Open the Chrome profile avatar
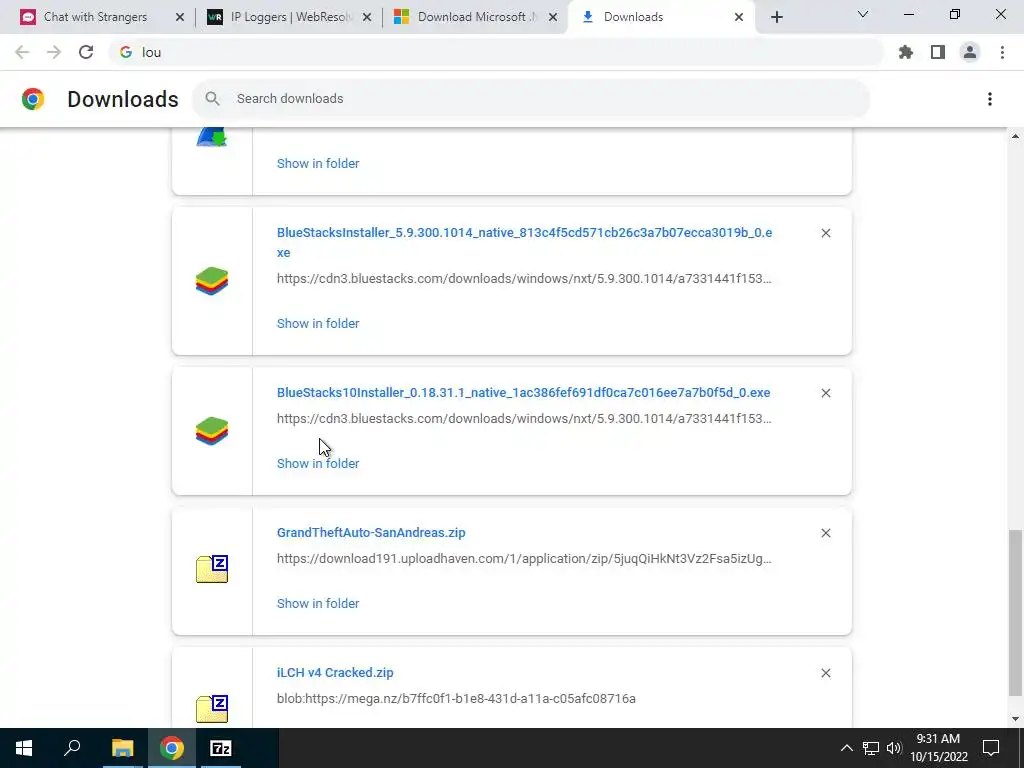This screenshot has width=1024, height=768. pos(970,52)
